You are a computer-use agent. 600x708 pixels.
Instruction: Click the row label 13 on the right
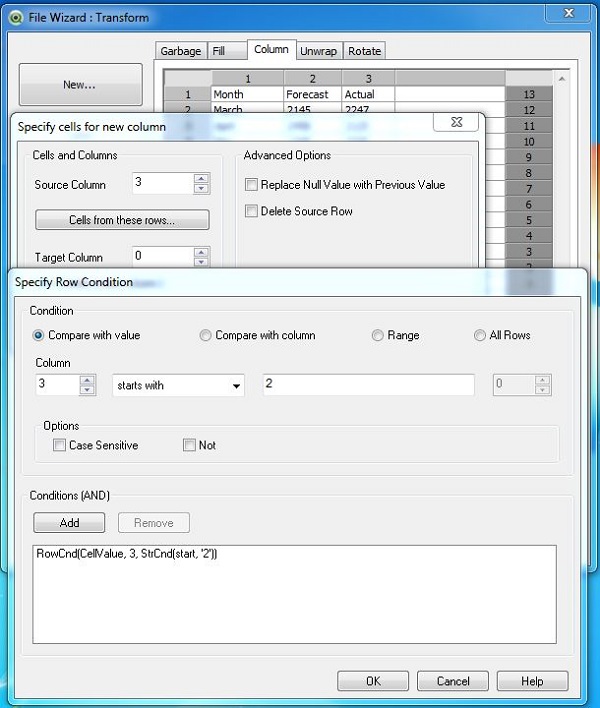(529, 94)
